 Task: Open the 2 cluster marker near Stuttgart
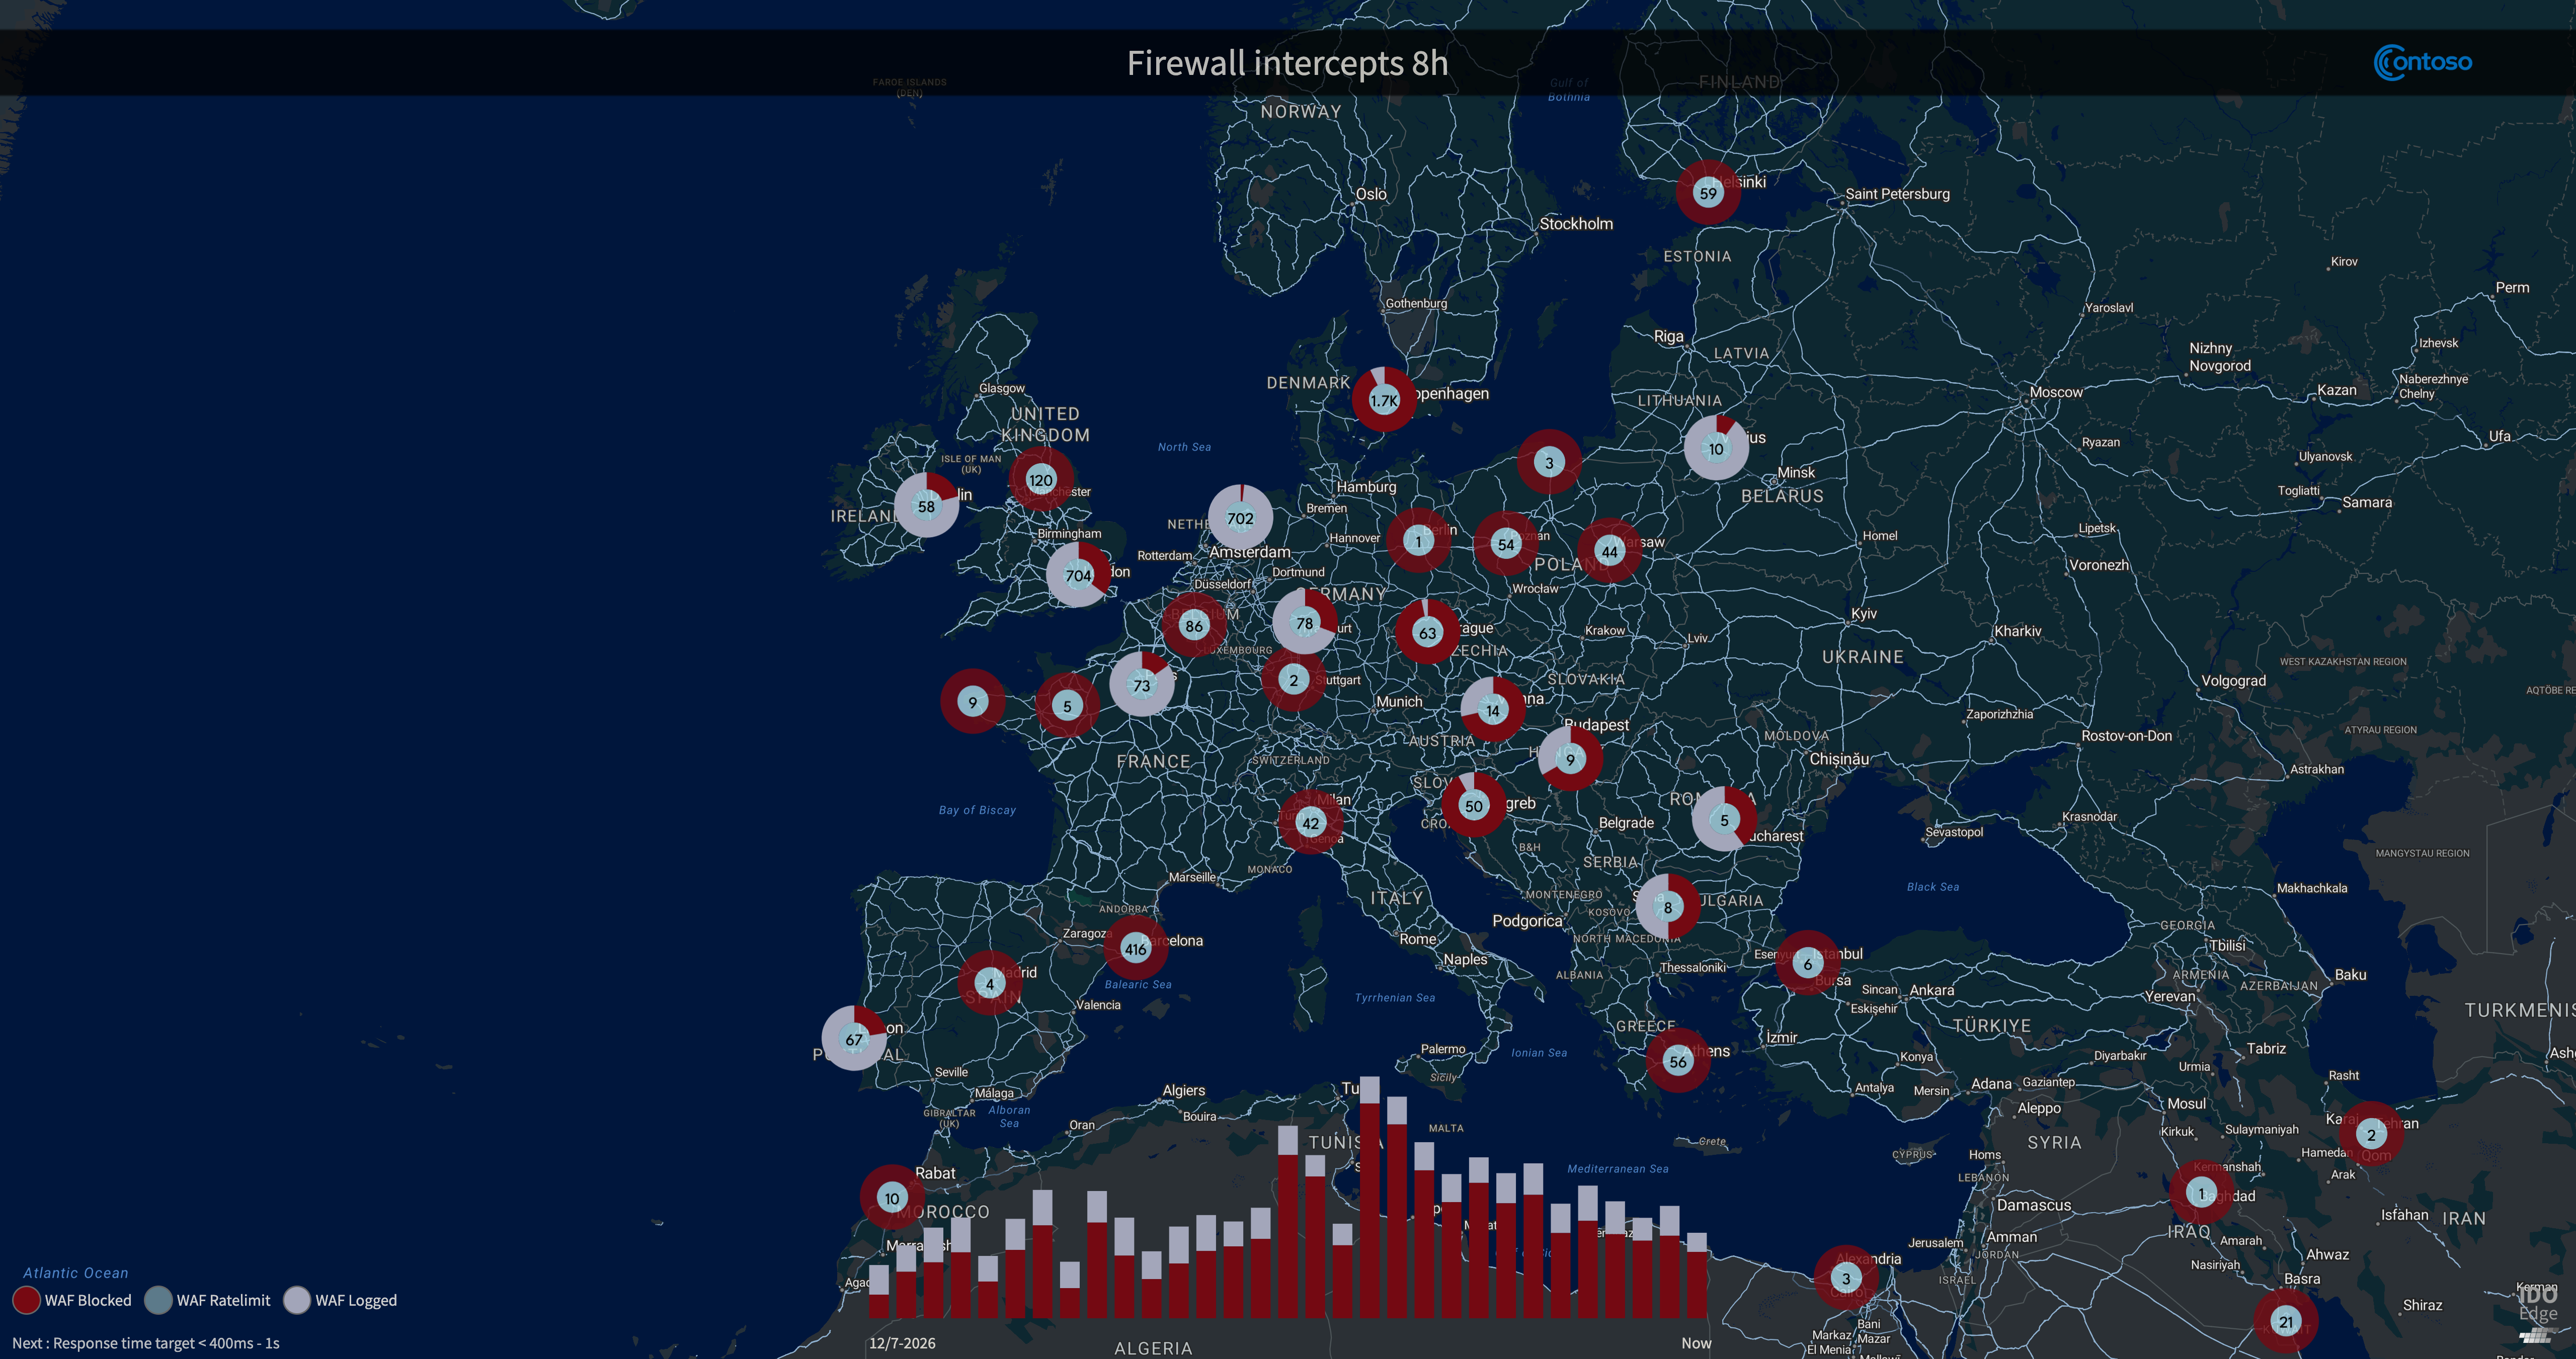1294,680
